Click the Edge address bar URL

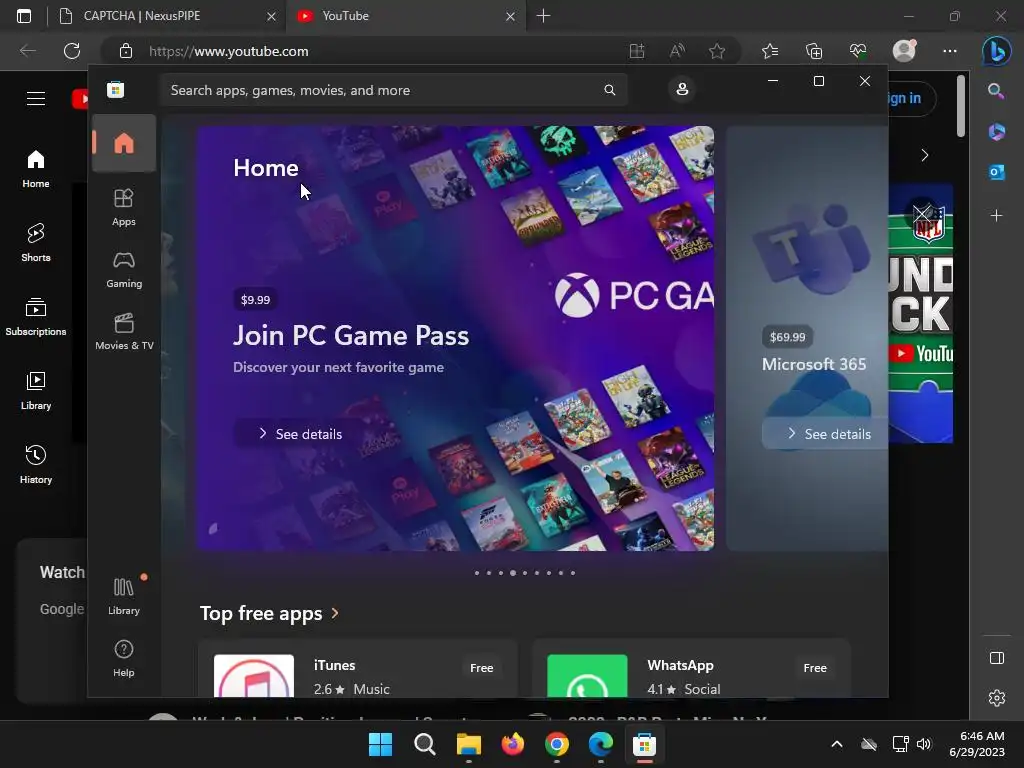pyautogui.click(x=229, y=51)
